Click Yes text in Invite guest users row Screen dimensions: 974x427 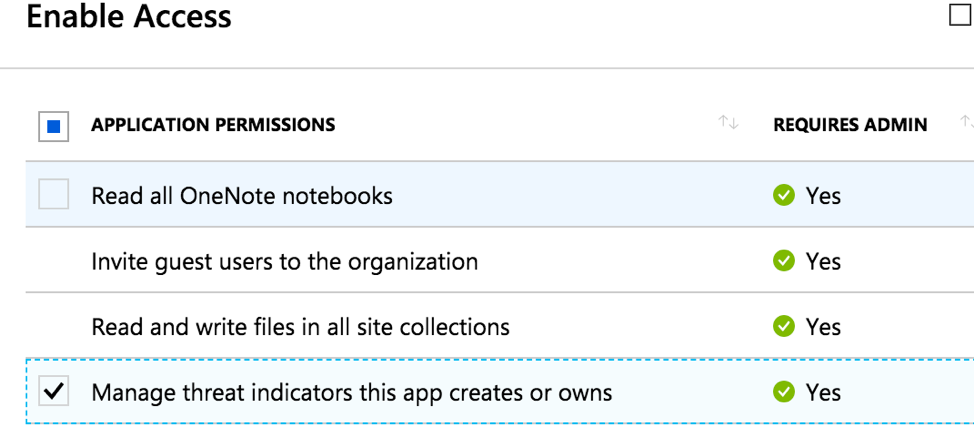pyautogui.click(x=823, y=261)
